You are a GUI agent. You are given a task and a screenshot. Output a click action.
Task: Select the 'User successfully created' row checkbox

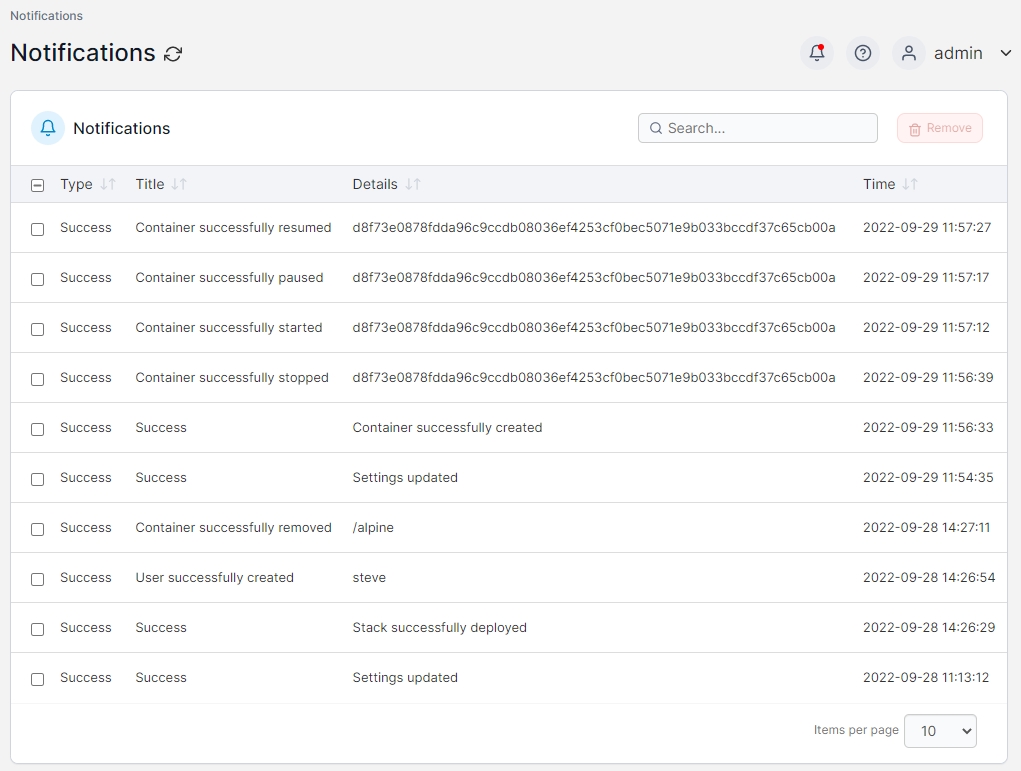point(38,579)
